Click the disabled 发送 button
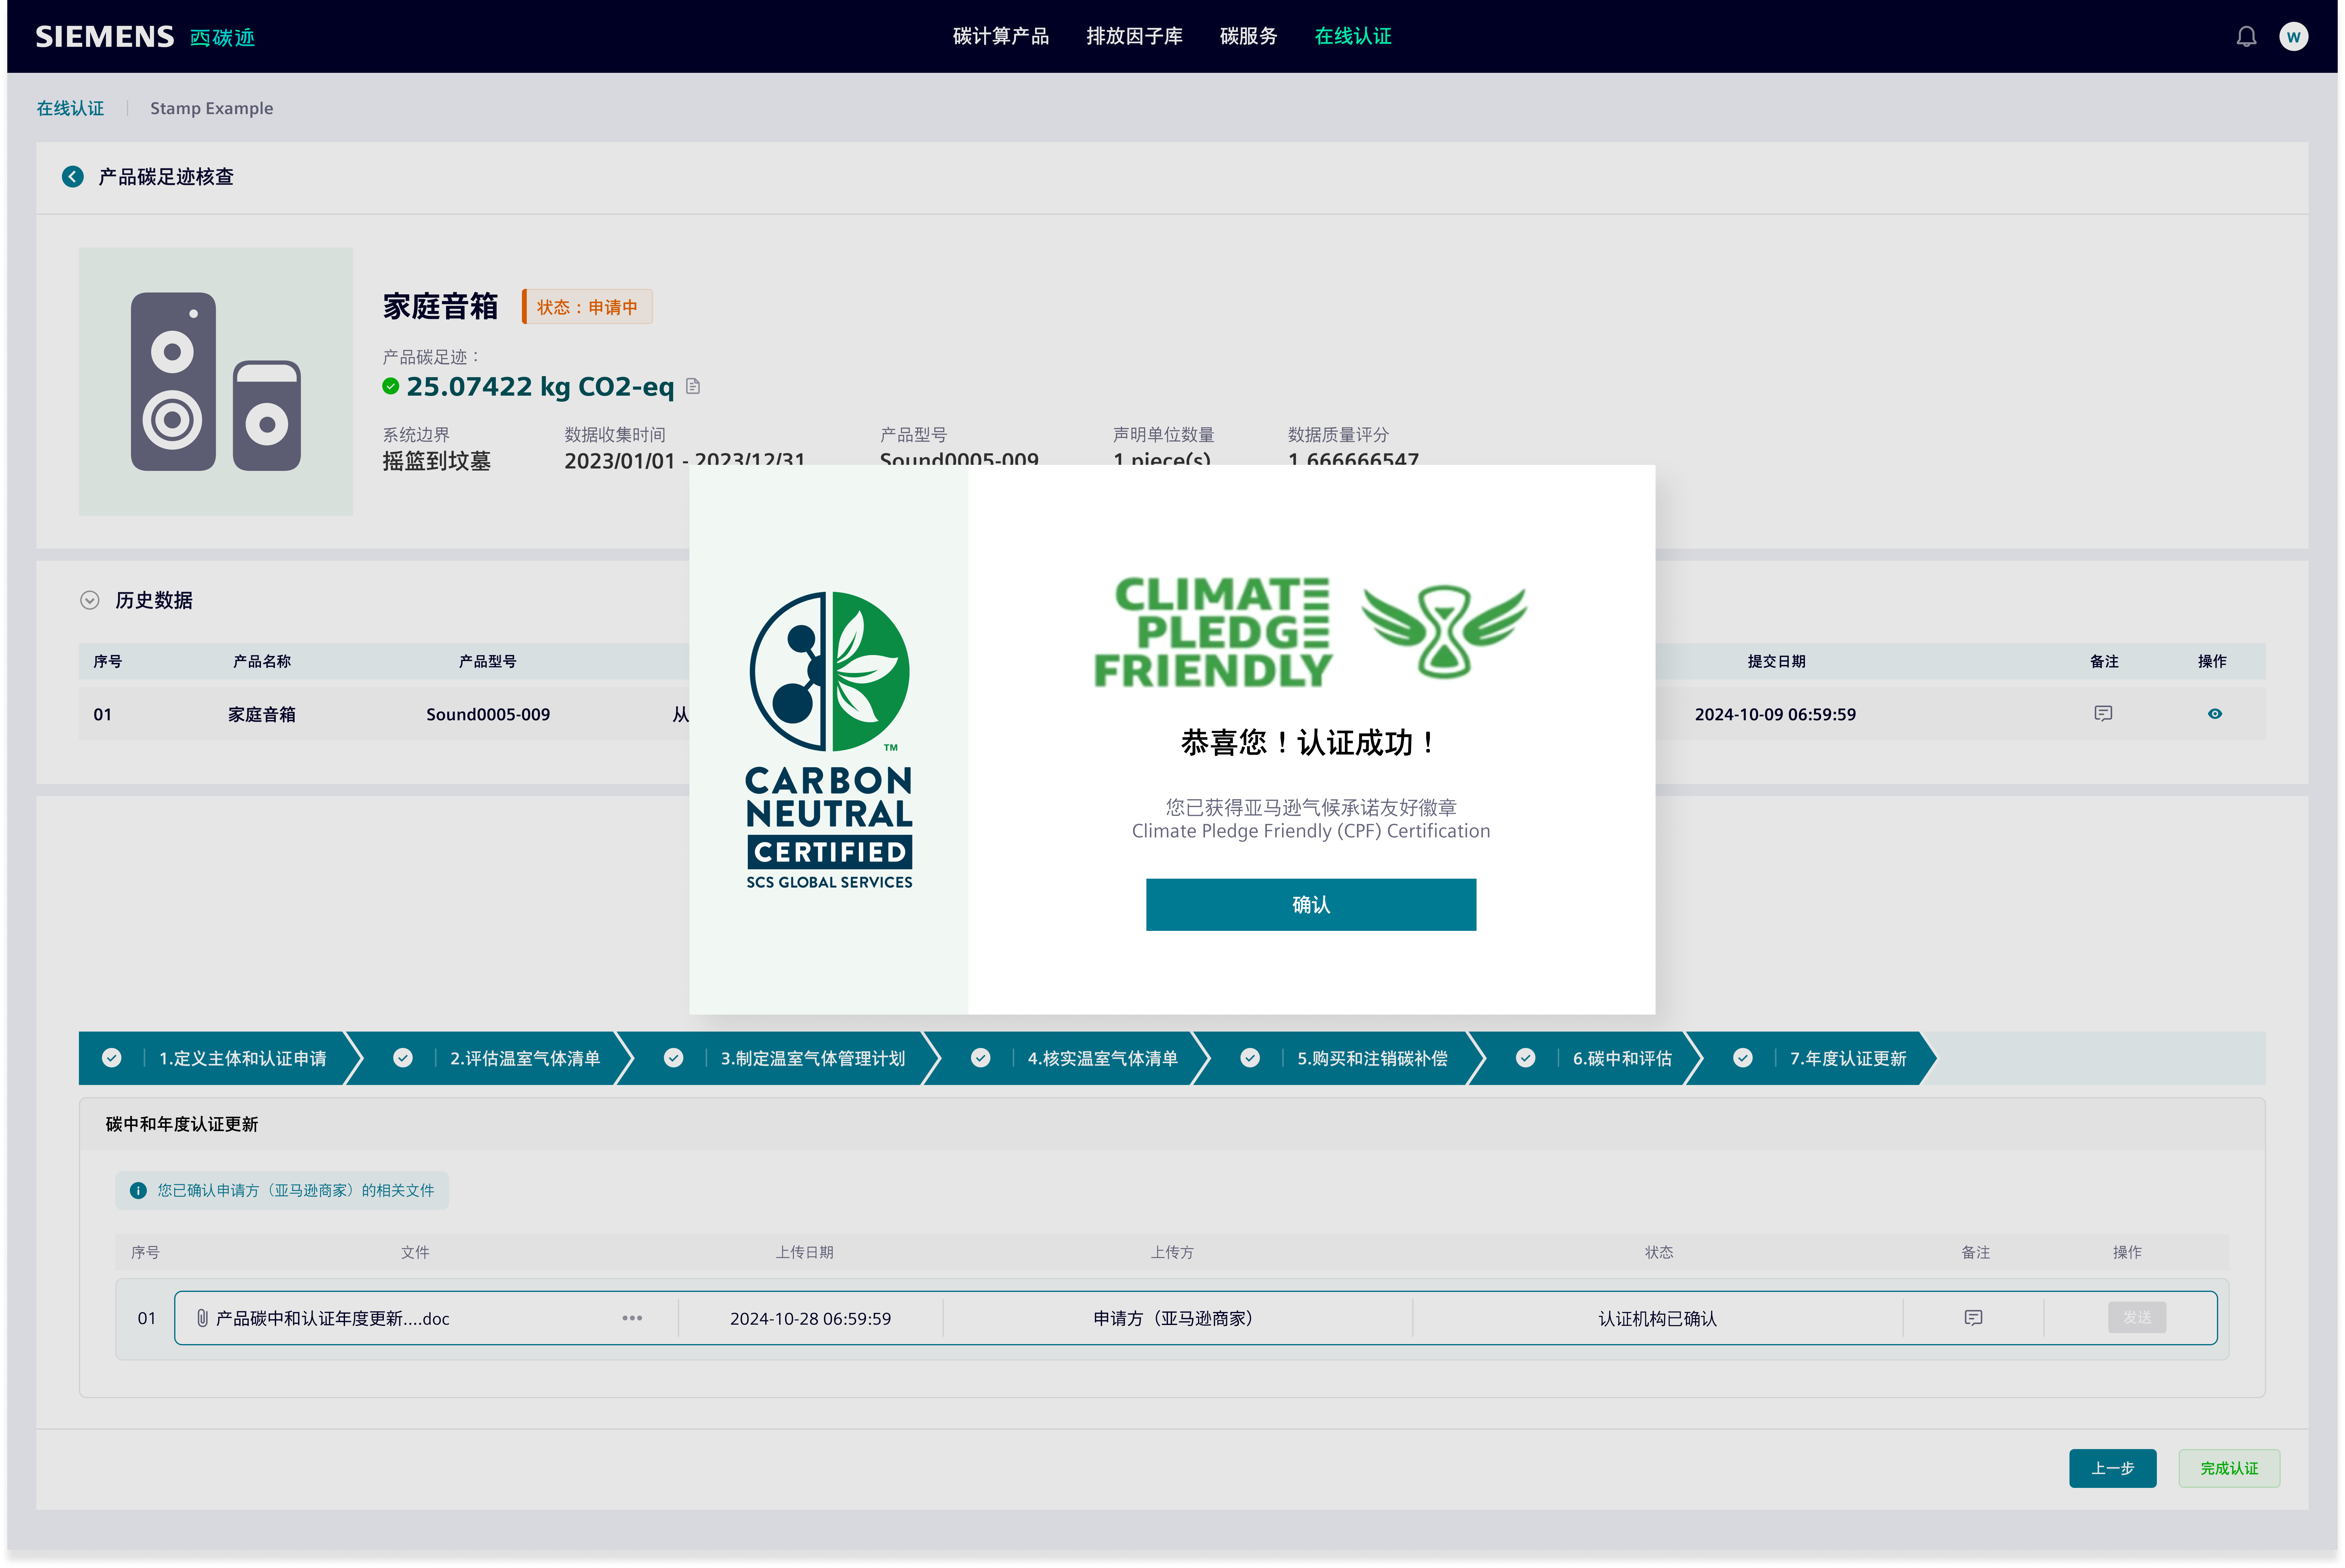 pyautogui.click(x=2137, y=1317)
